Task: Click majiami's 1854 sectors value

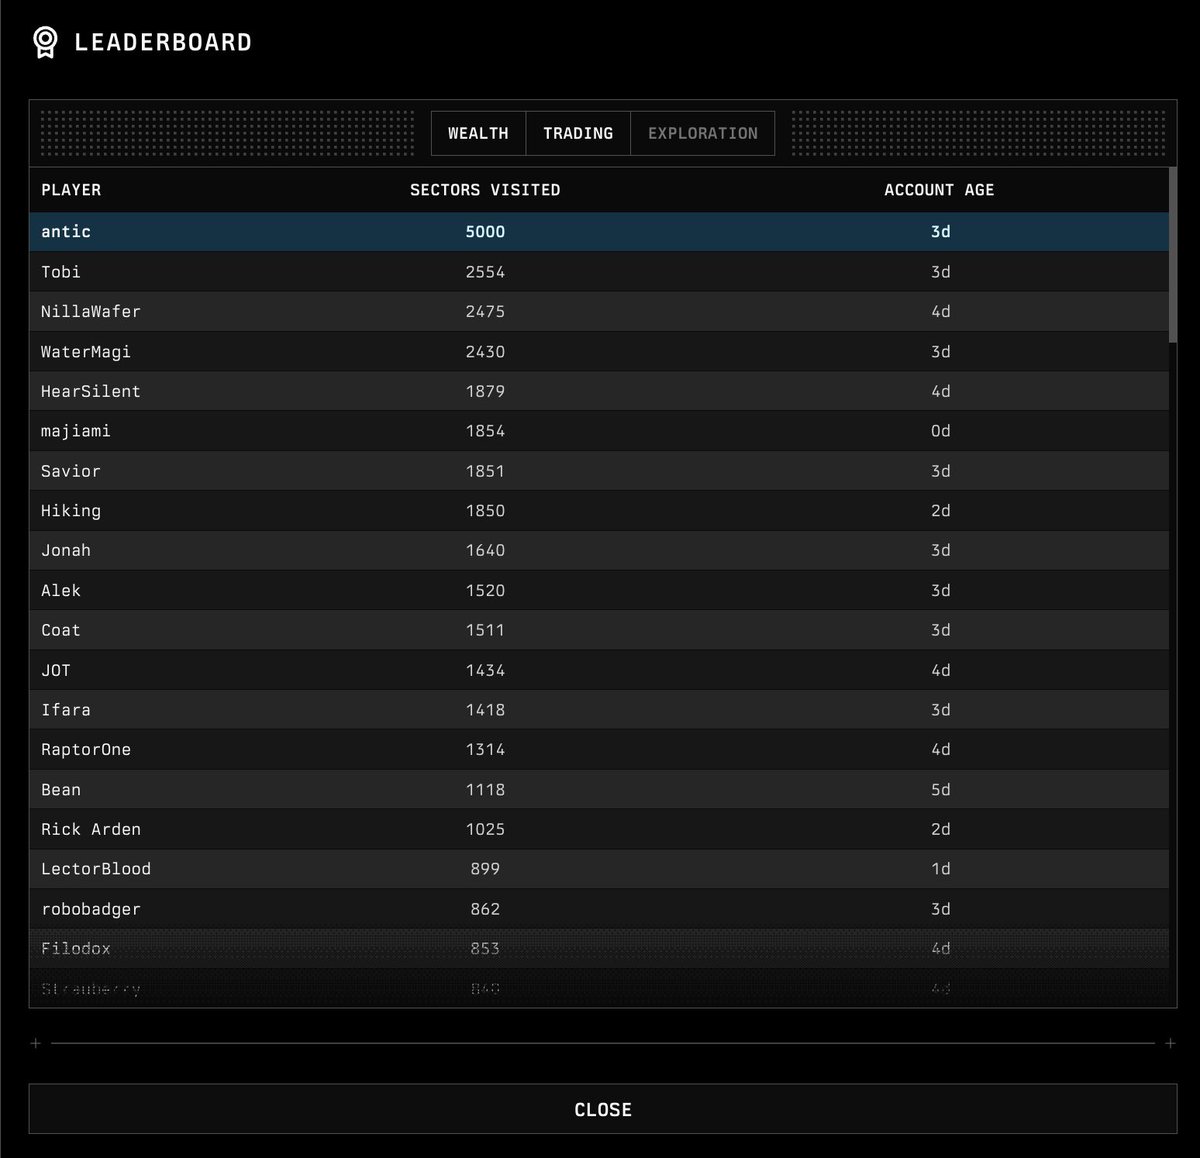Action: coord(485,431)
